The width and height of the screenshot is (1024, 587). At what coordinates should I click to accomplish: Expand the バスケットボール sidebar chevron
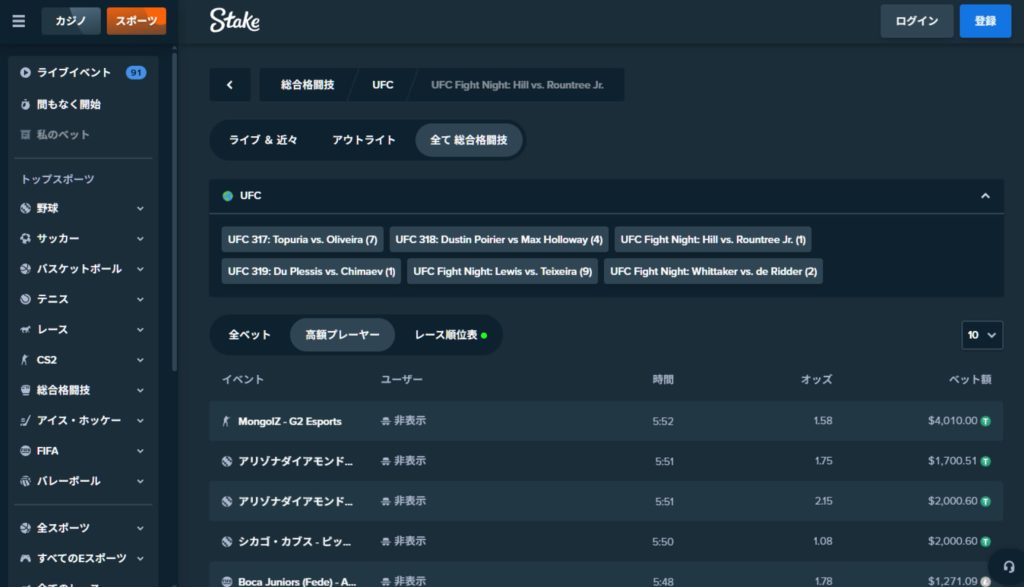140,268
